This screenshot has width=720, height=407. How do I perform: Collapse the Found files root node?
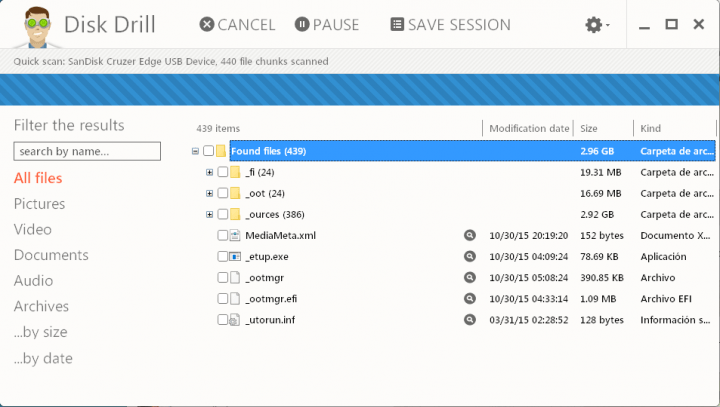pos(195,151)
